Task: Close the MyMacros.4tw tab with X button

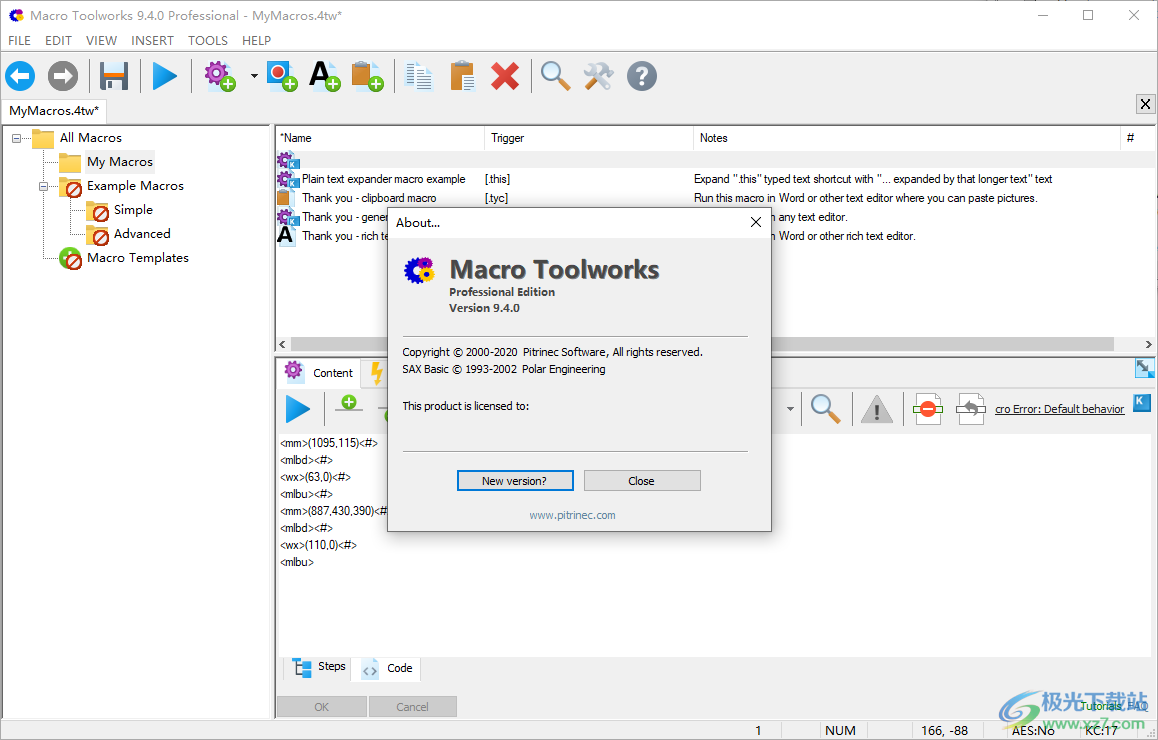Action: [1145, 104]
